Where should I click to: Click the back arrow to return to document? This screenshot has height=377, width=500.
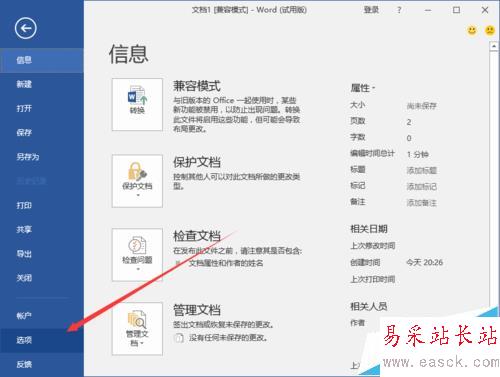tap(26, 28)
